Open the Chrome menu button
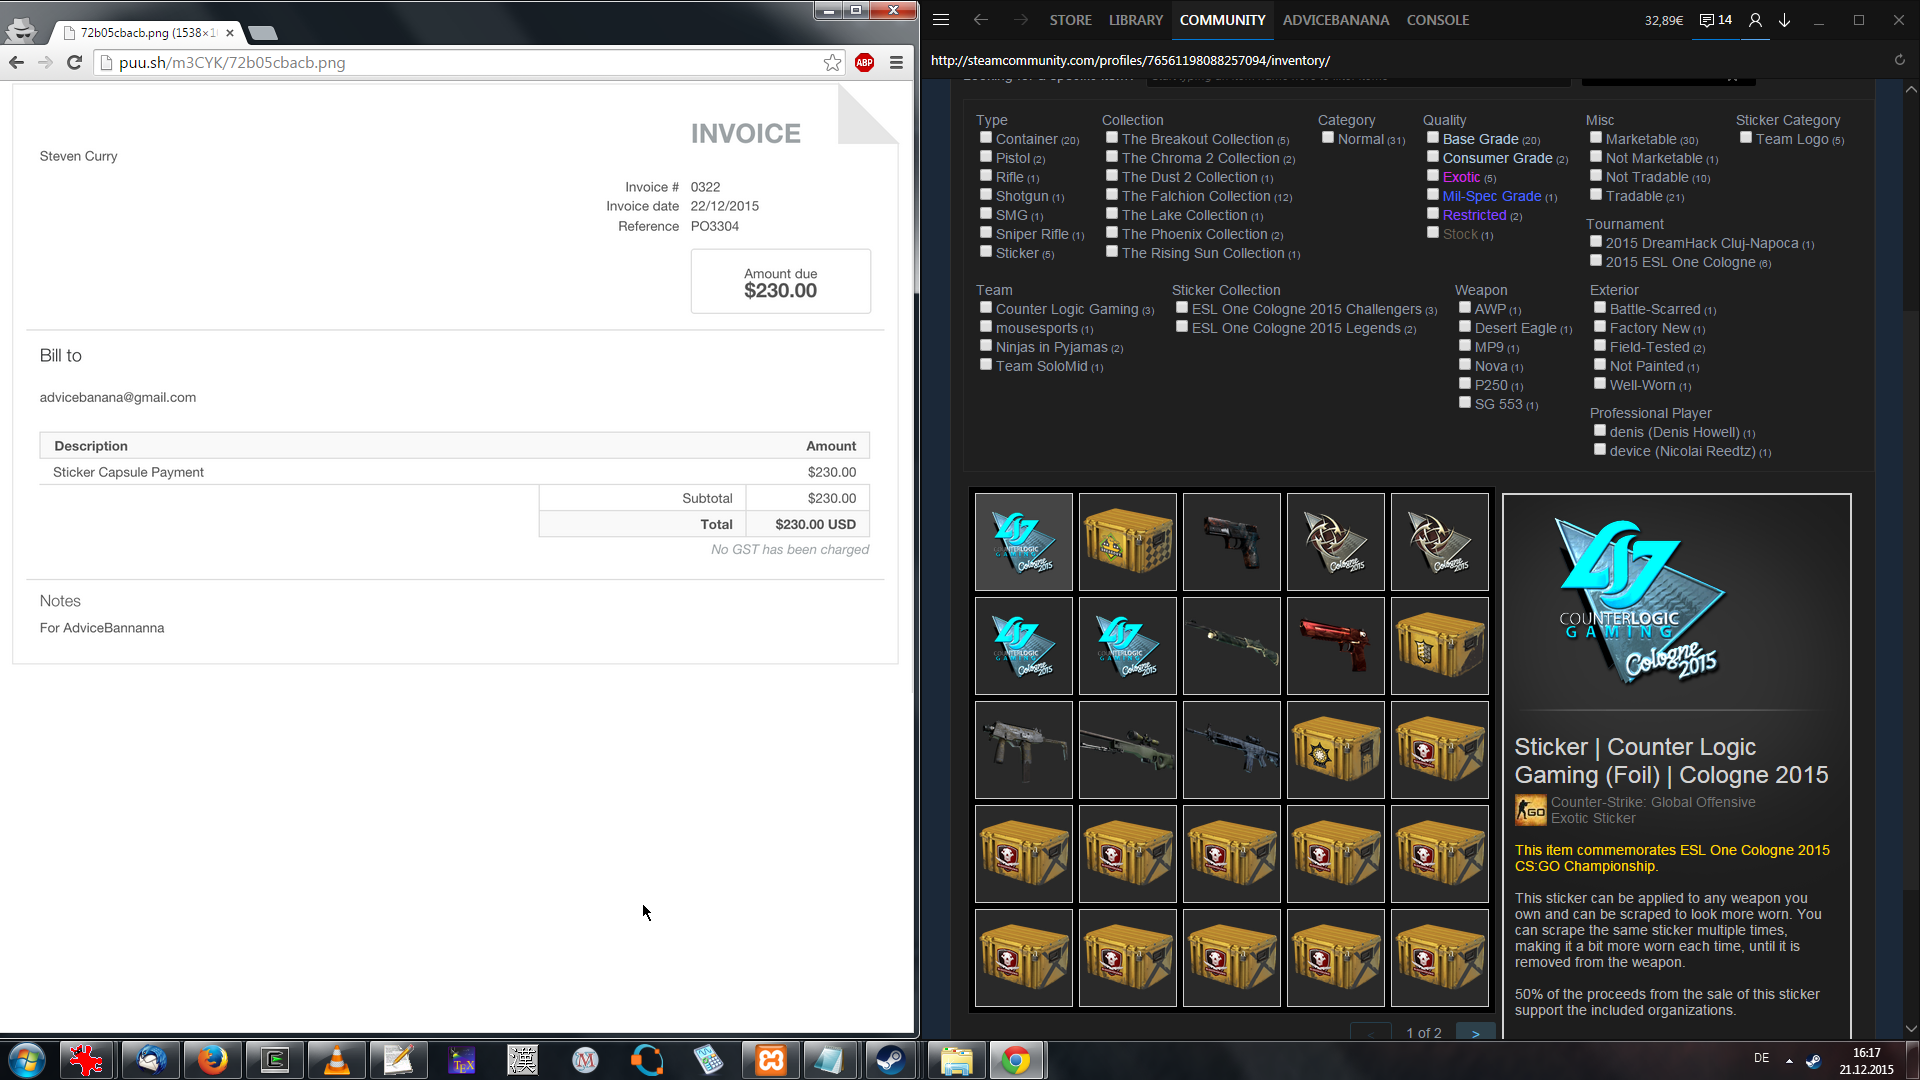Screen dimensions: 1920x1080 pyautogui.click(x=896, y=63)
